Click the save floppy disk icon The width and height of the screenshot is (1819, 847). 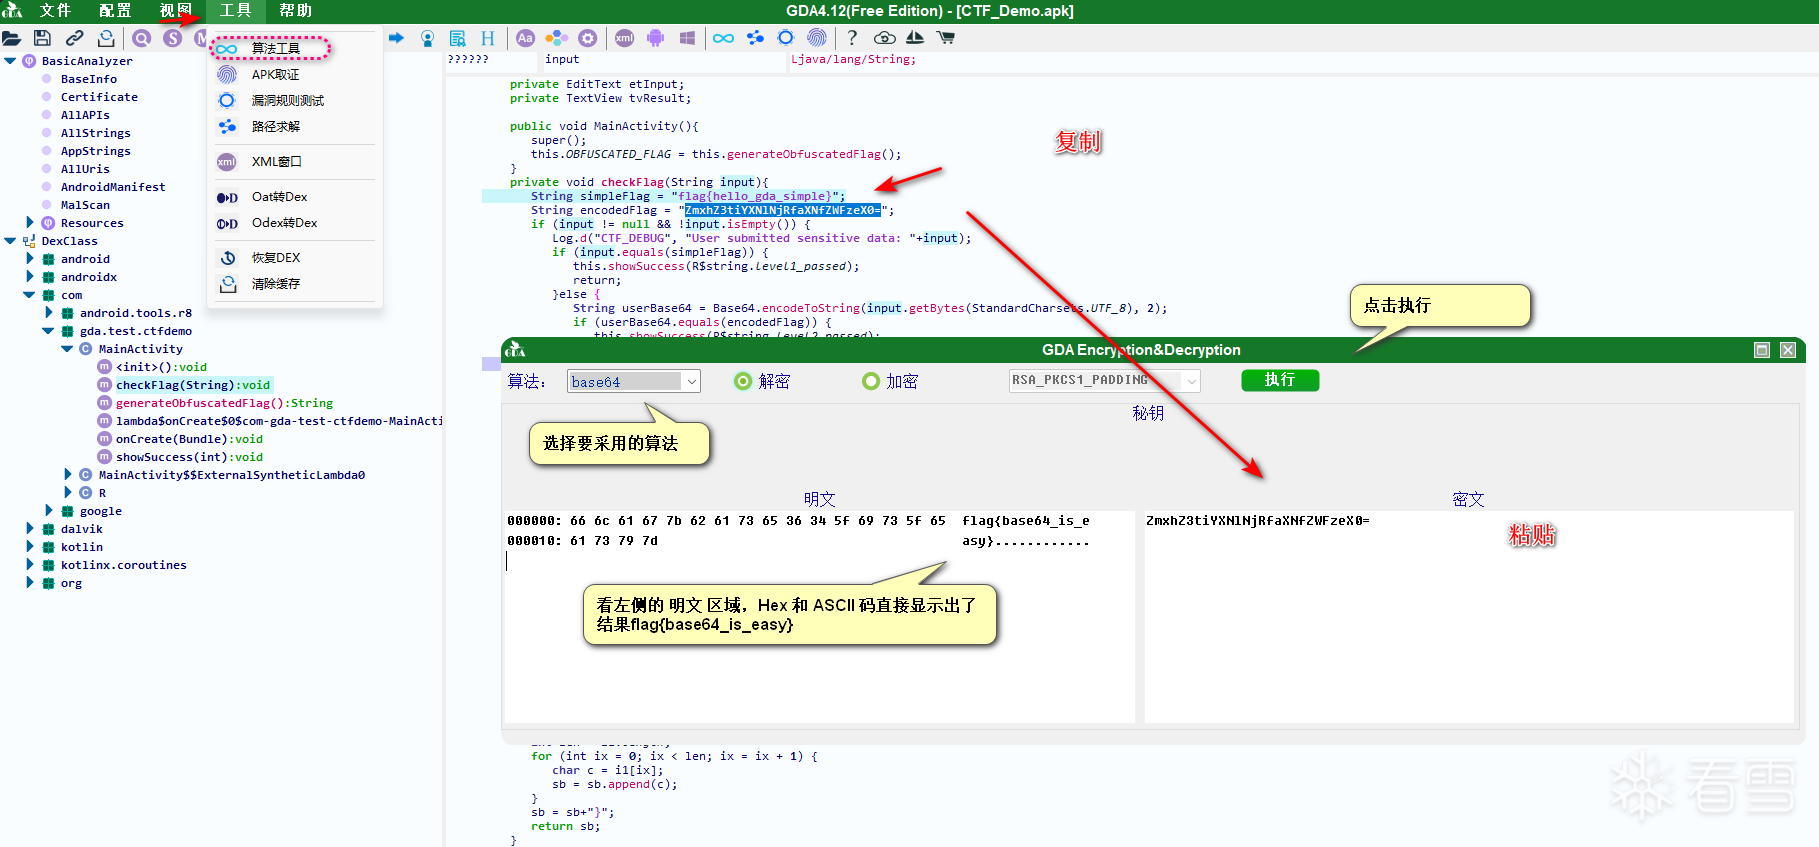click(x=42, y=38)
